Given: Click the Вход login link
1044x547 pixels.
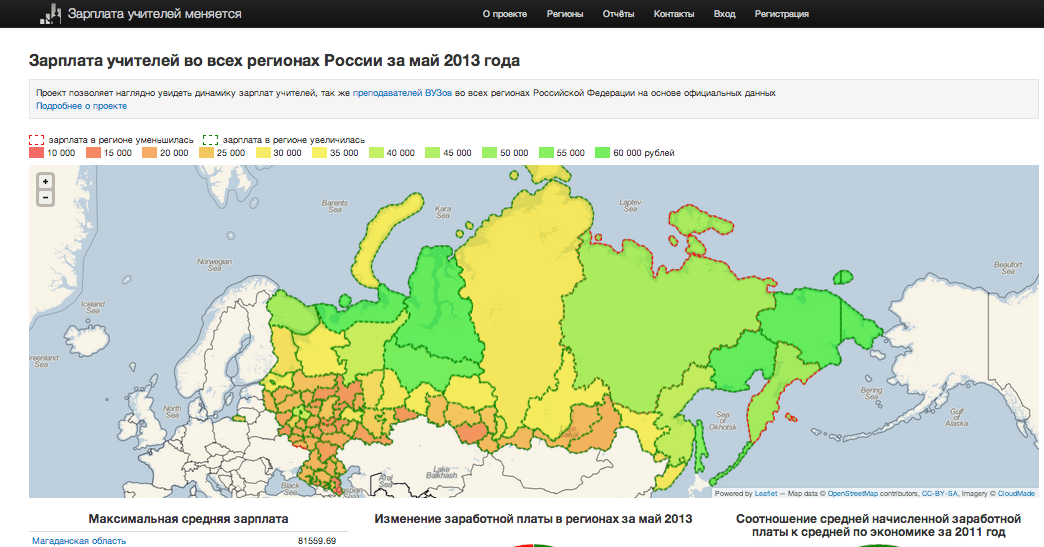Looking at the screenshot, I should click(x=725, y=14).
